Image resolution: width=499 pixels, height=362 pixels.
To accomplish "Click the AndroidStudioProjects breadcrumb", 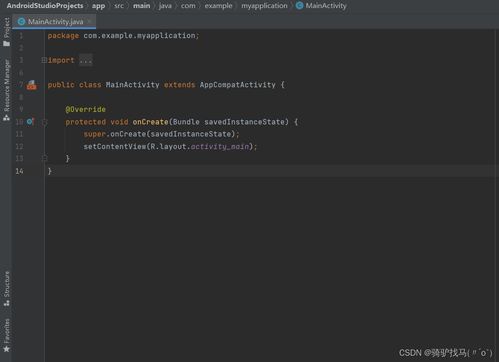I will point(45,6).
